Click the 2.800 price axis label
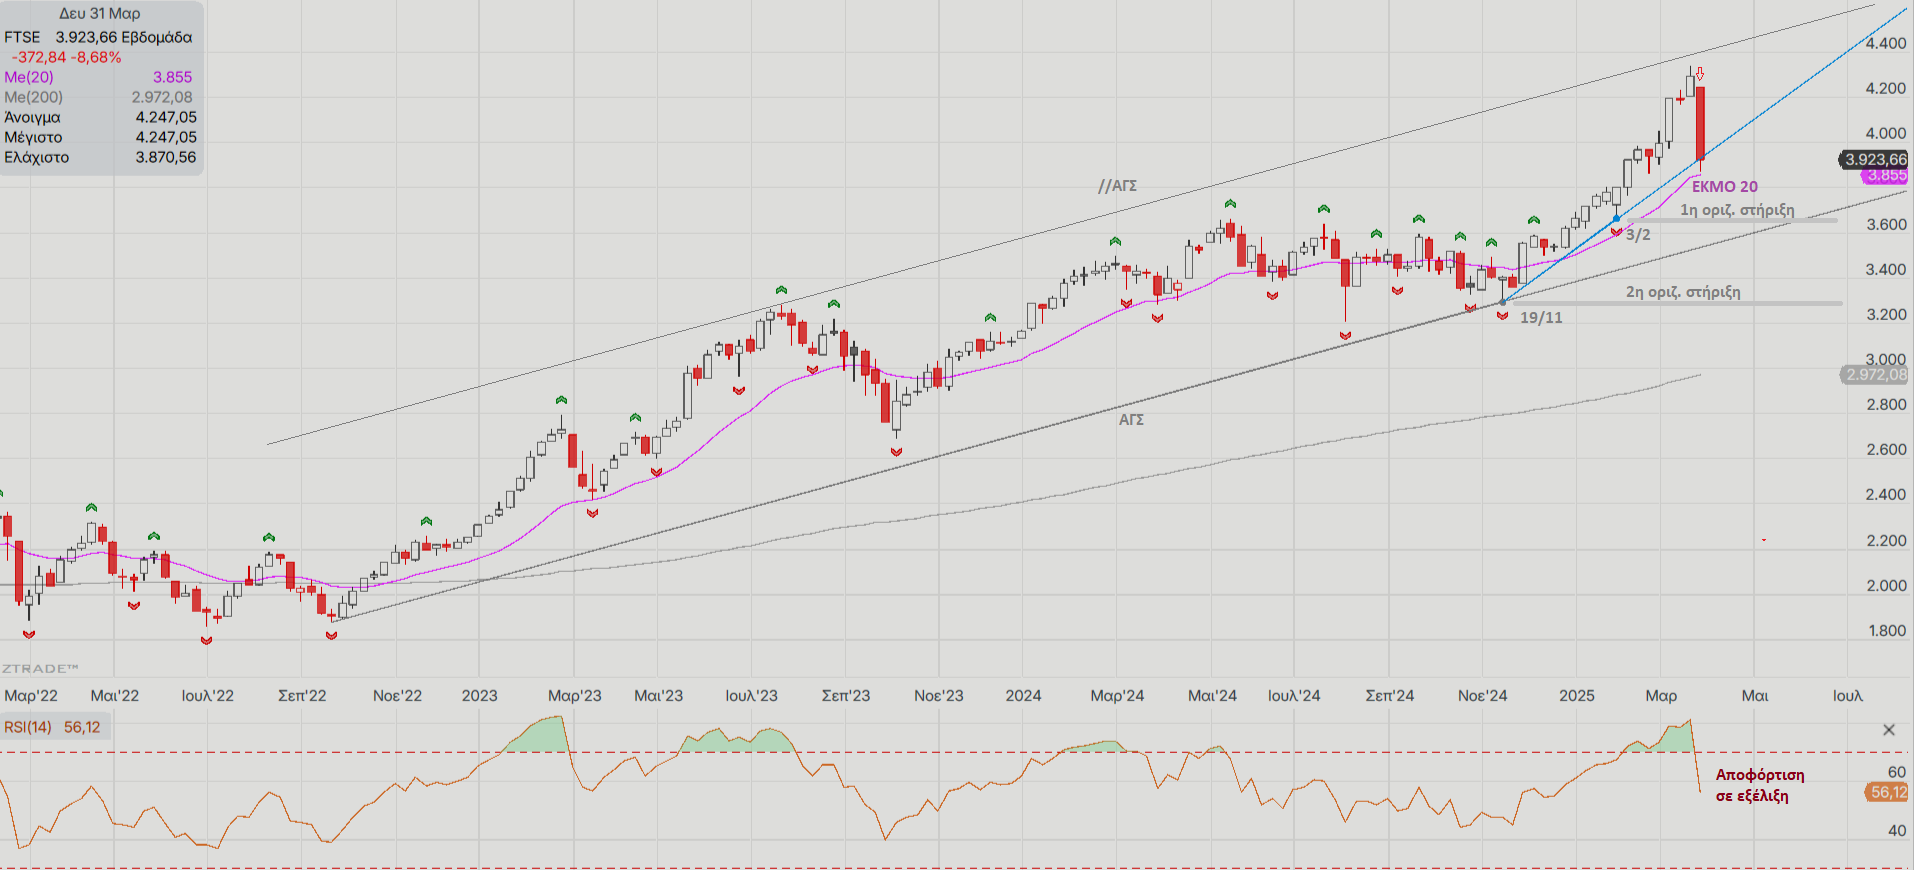This screenshot has height=870, width=1914. 1886,405
